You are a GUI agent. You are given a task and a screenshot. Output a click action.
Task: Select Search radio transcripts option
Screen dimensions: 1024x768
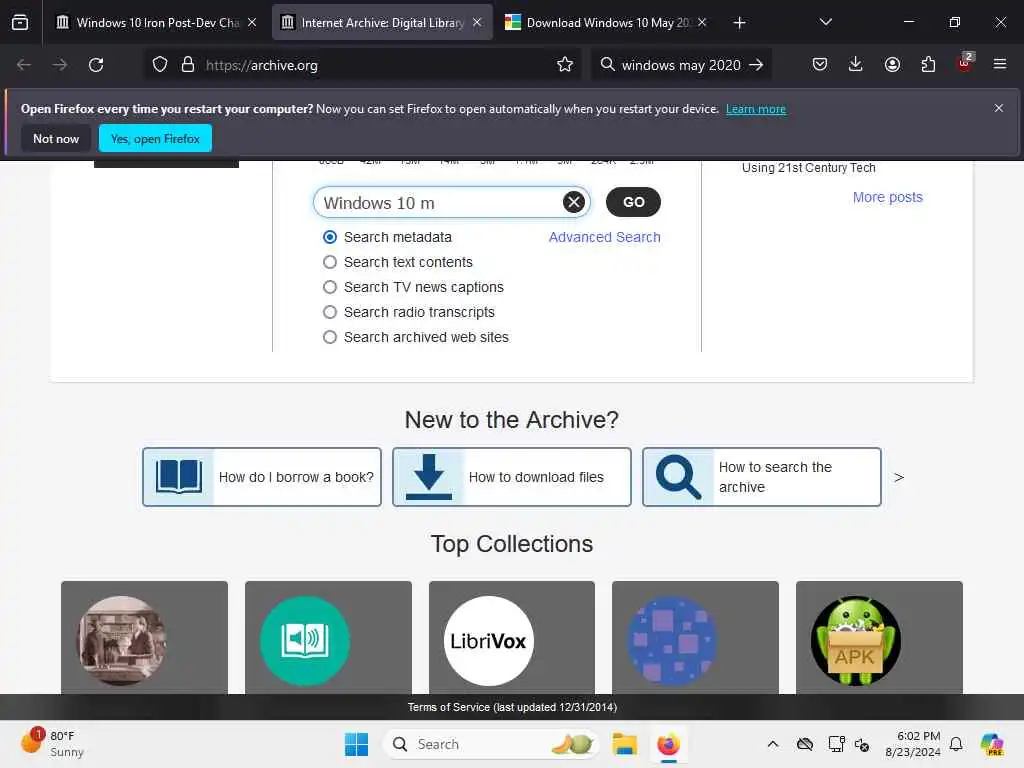point(330,312)
